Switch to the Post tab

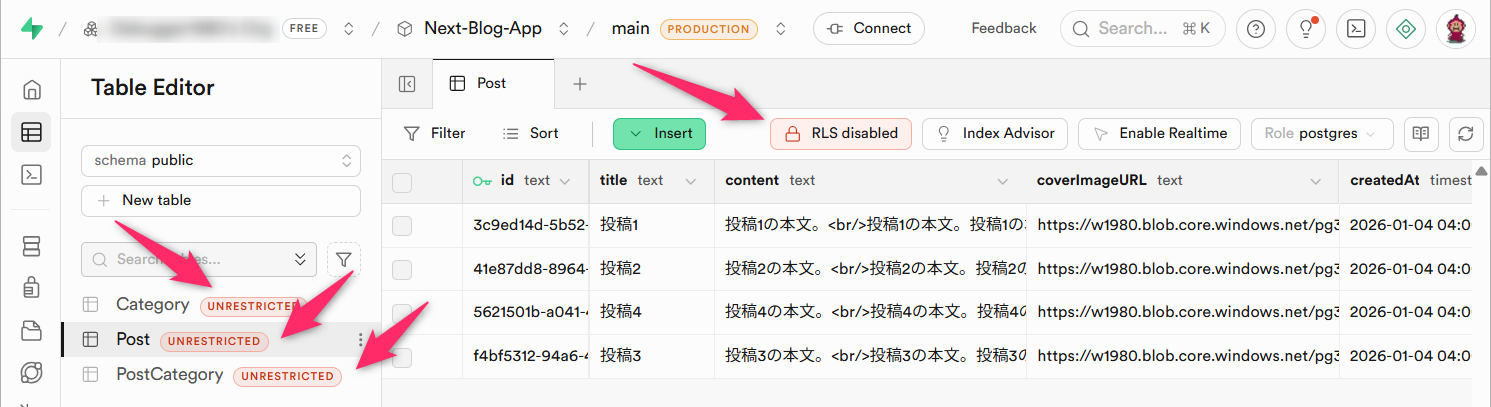pyautogui.click(x=491, y=84)
